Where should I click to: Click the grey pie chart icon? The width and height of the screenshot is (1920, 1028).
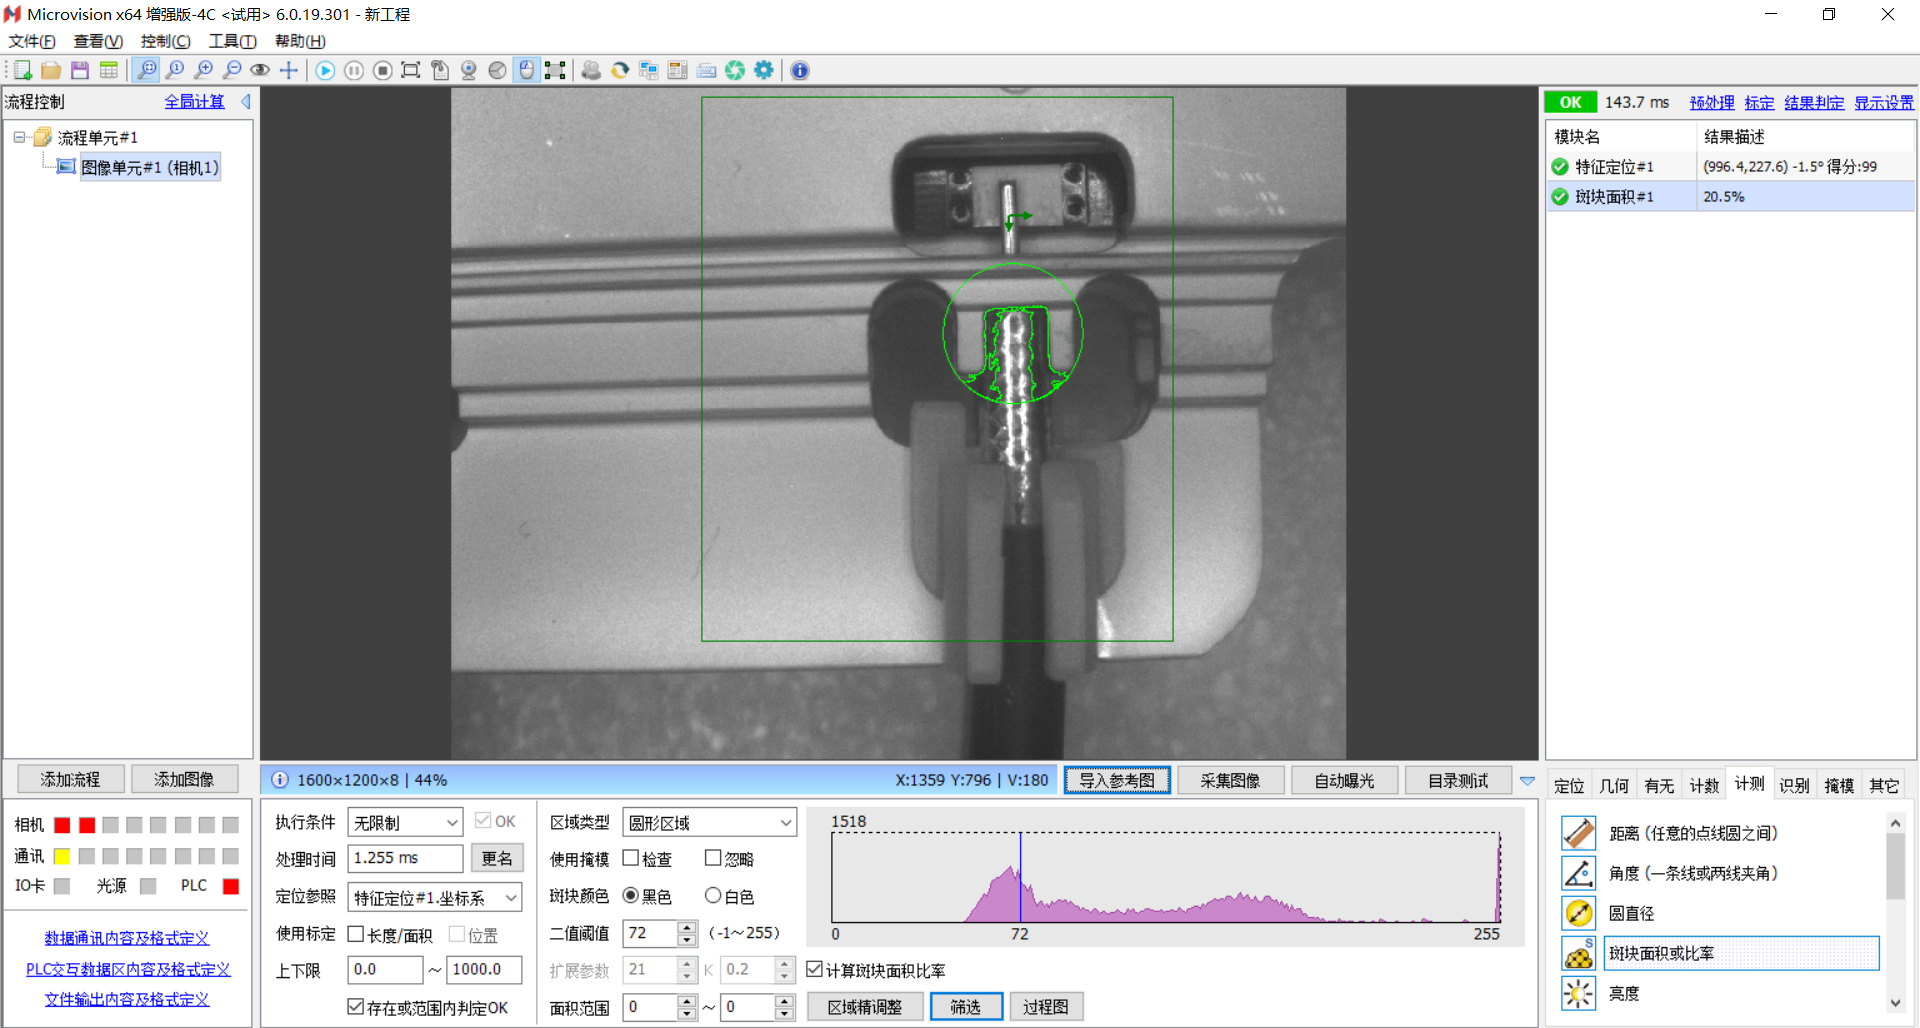(x=497, y=70)
